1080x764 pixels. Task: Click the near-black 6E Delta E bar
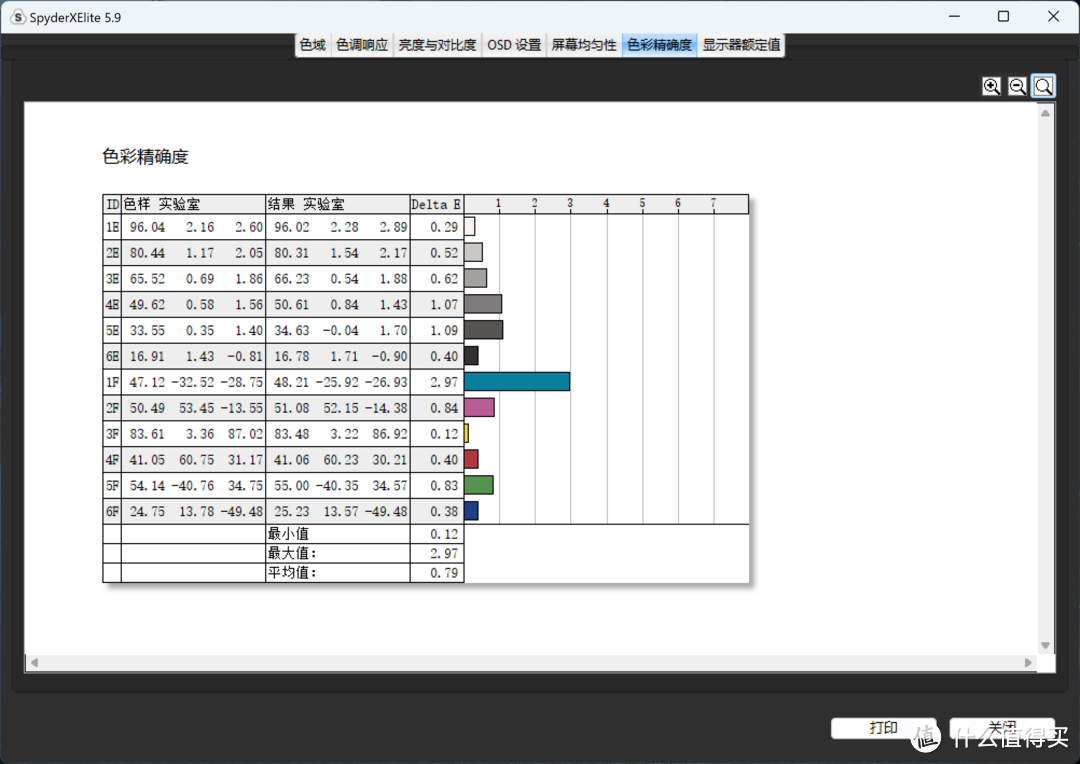coord(471,355)
